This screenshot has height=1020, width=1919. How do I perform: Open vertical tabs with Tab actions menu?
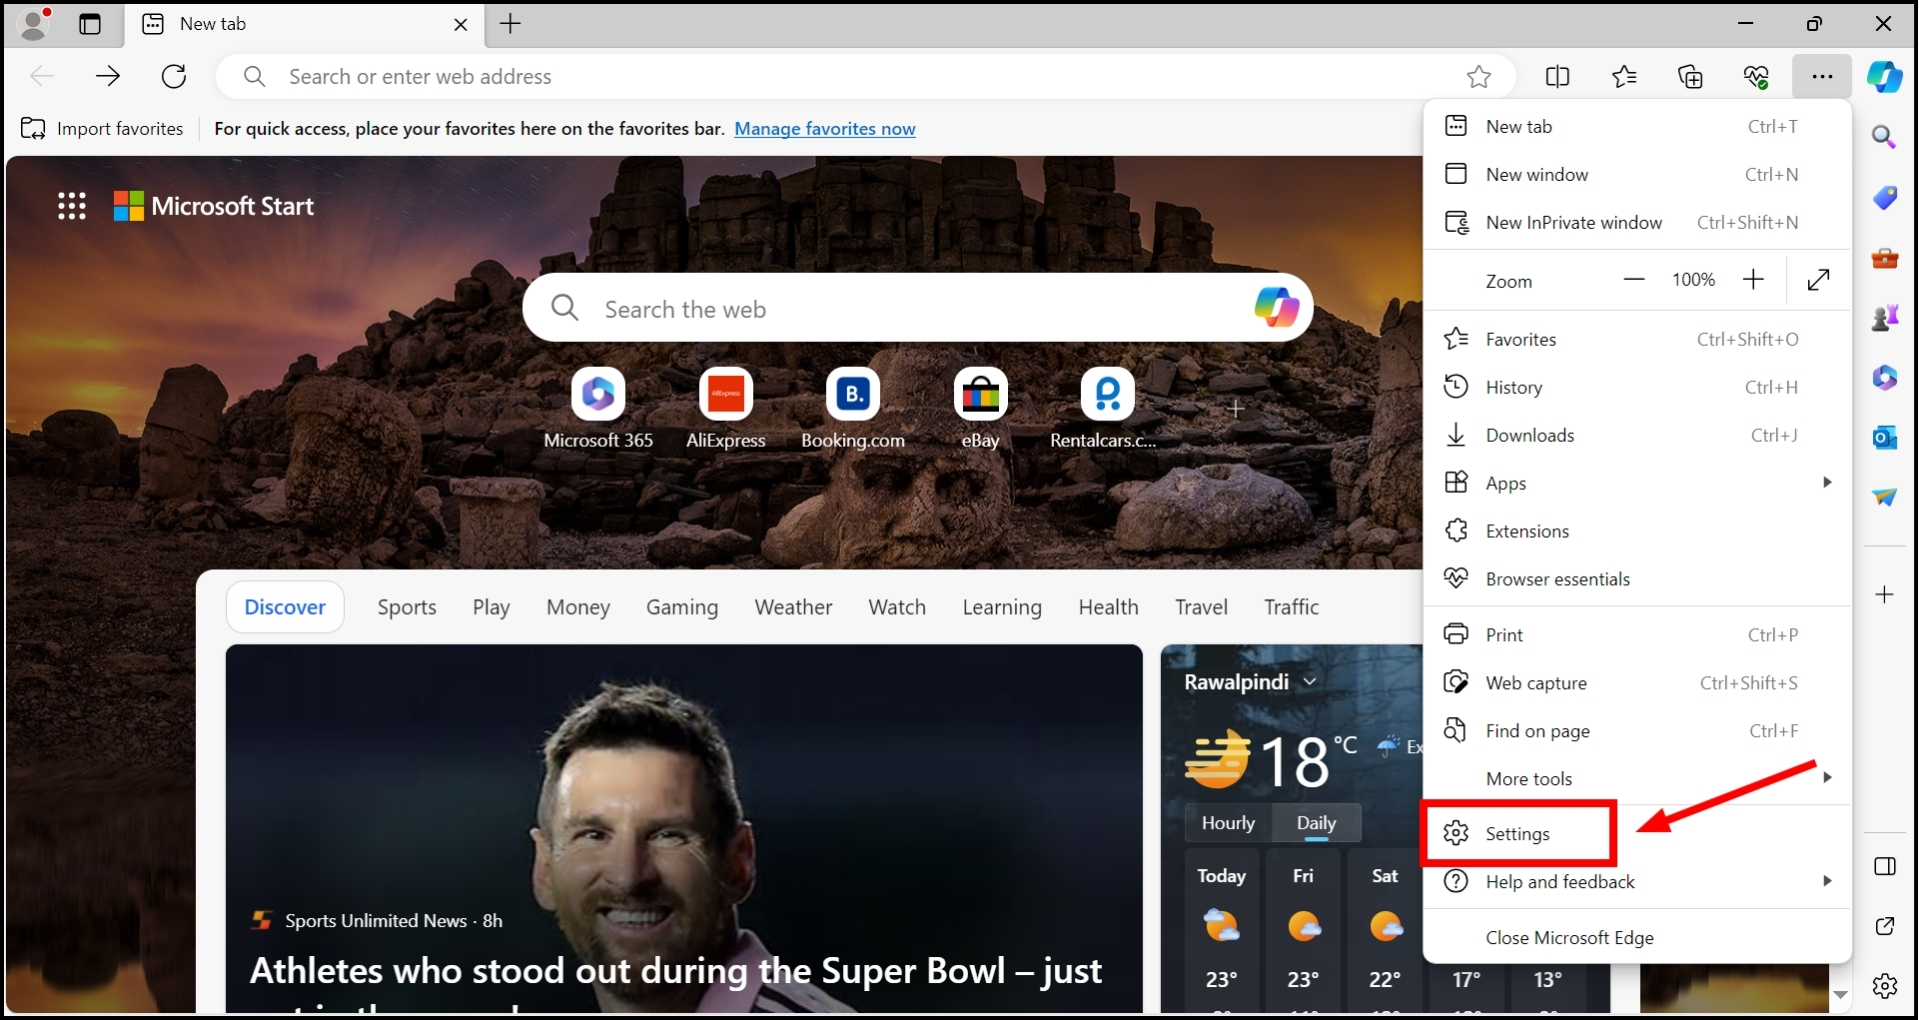(90, 24)
